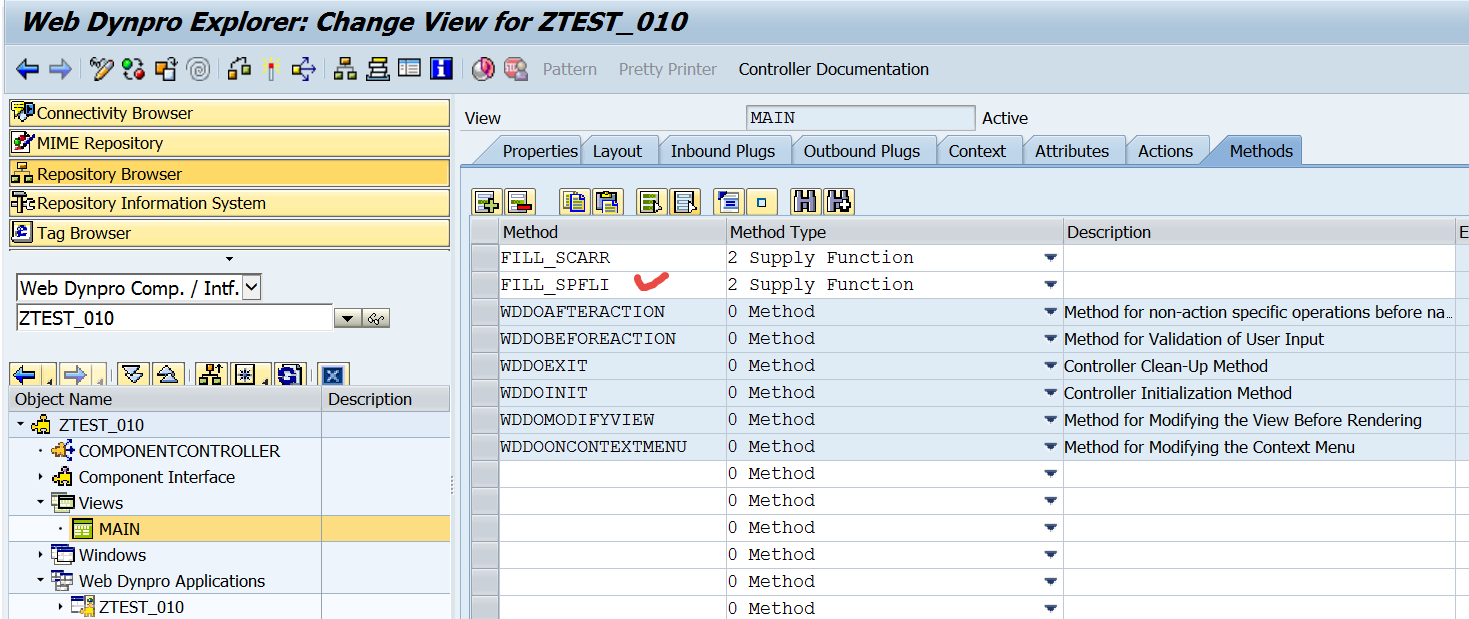1469x619 pixels.
Task: Click the Activate matchstick icon
Action: point(269,69)
